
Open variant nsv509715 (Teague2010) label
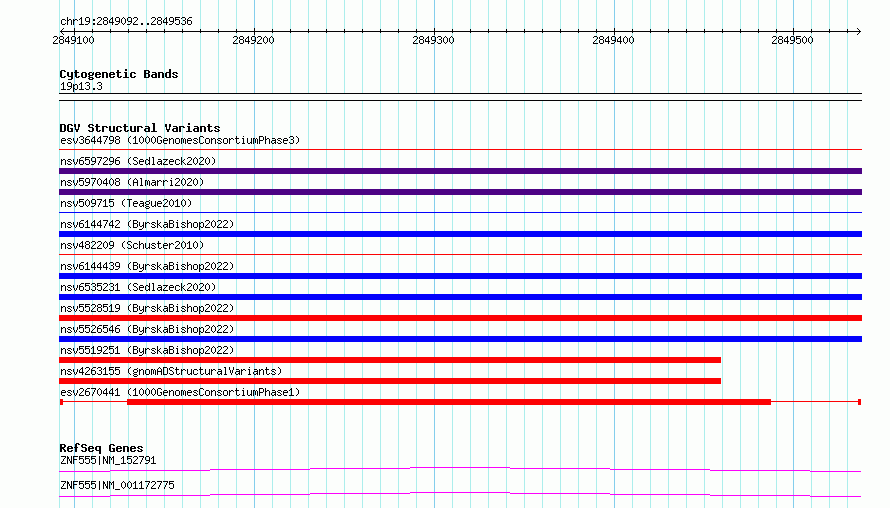point(126,203)
